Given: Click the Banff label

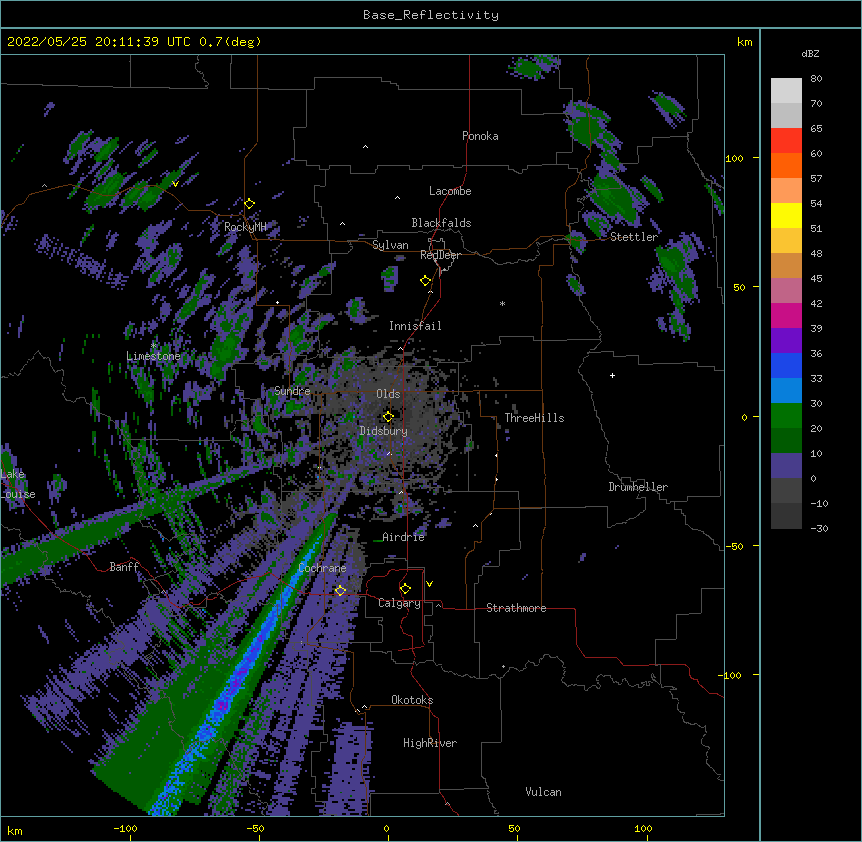Looking at the screenshot, I should (124, 567).
